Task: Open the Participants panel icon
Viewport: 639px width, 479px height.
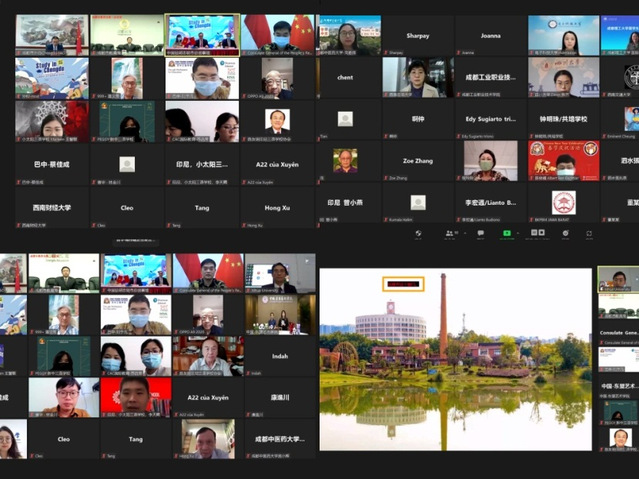Action: pyautogui.click(x=447, y=232)
